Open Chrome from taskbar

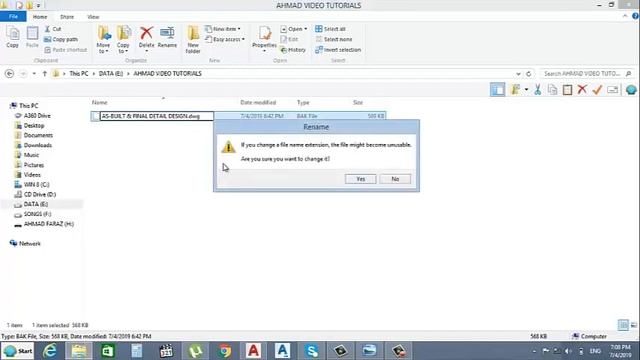[224, 351]
